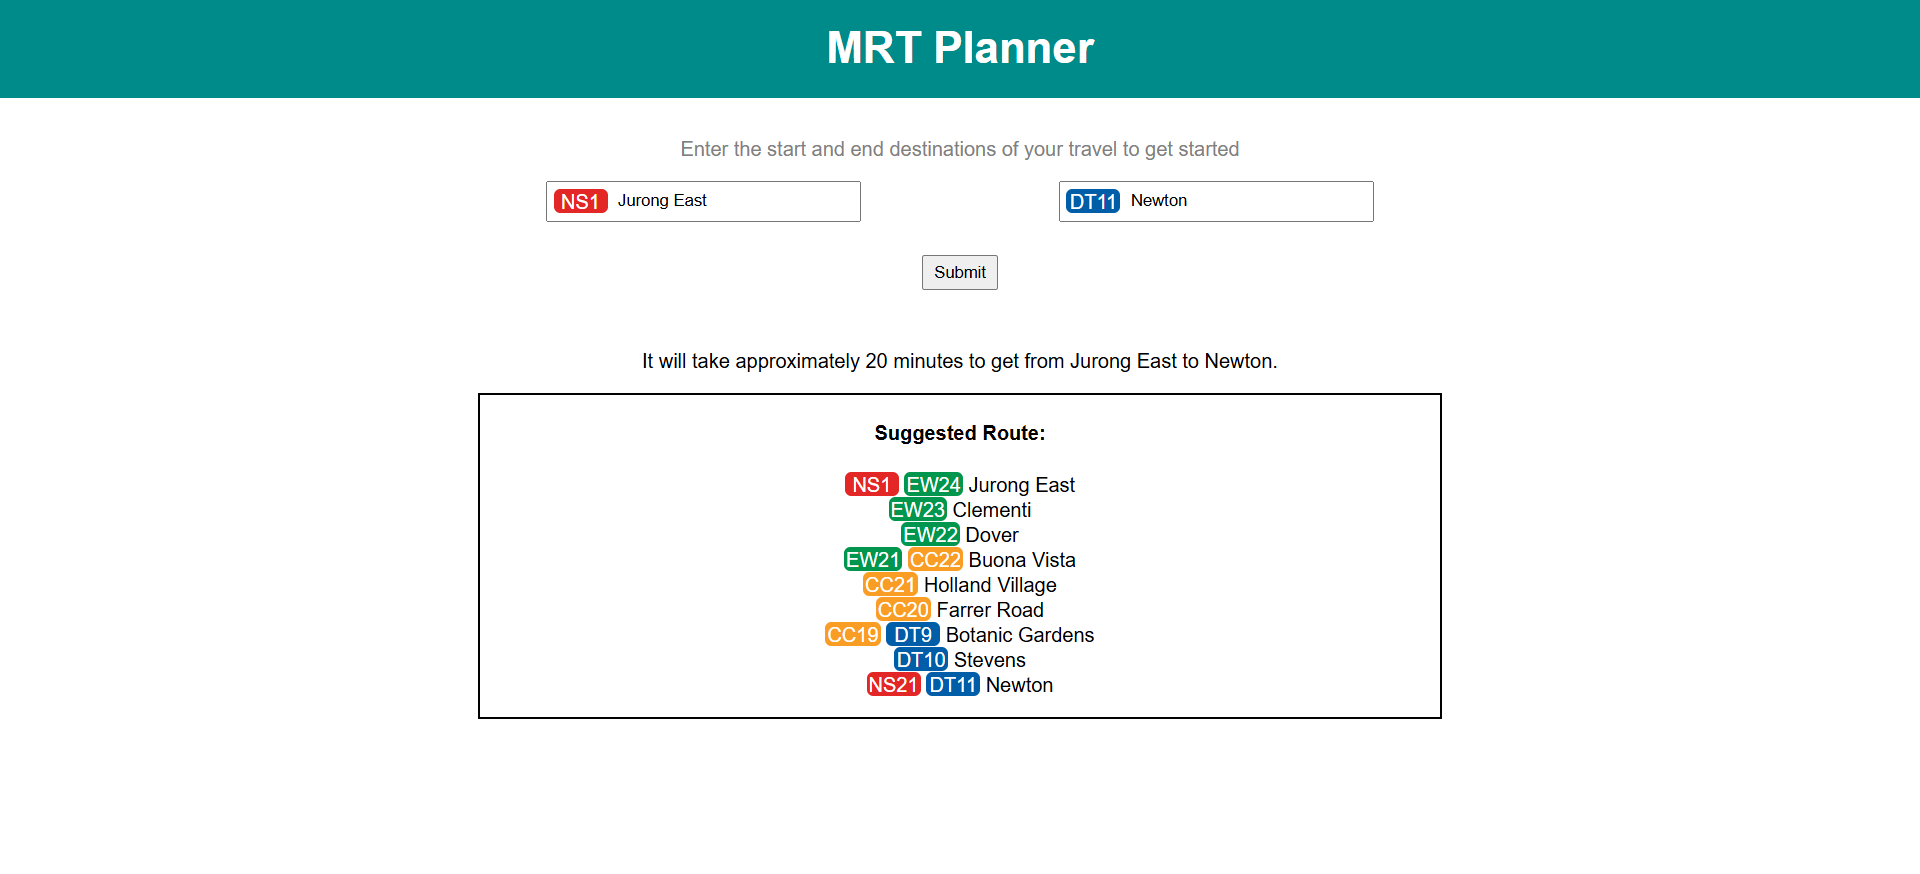Click the CC21 Holland Village badge
This screenshot has height=874, width=1920.
coord(890,585)
